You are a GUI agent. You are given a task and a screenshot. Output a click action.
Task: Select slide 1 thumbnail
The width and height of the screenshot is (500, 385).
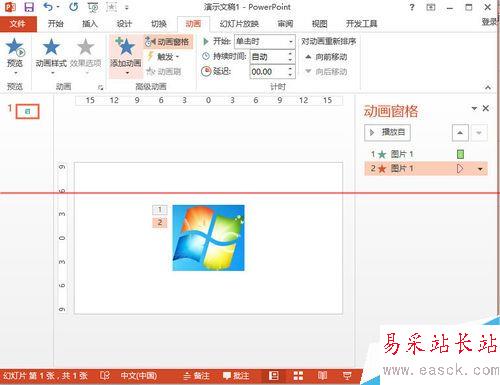28,112
